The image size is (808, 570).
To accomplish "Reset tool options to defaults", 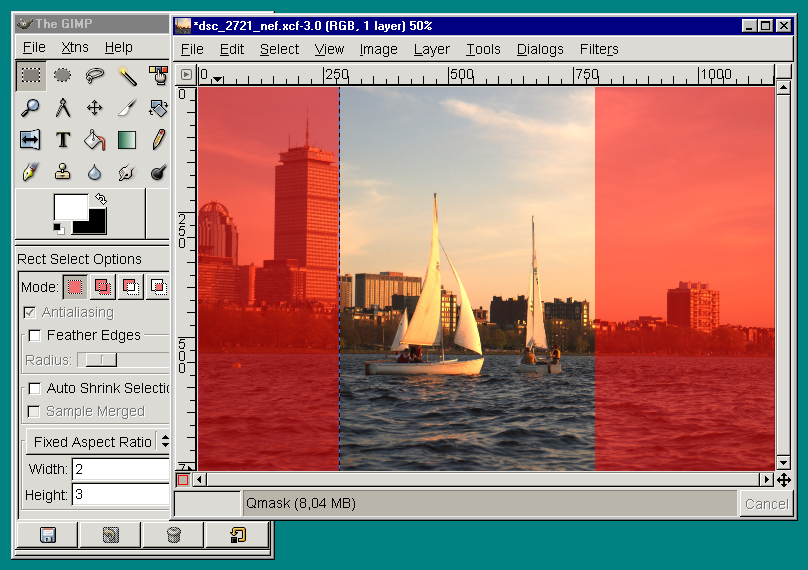I will pyautogui.click(x=238, y=535).
